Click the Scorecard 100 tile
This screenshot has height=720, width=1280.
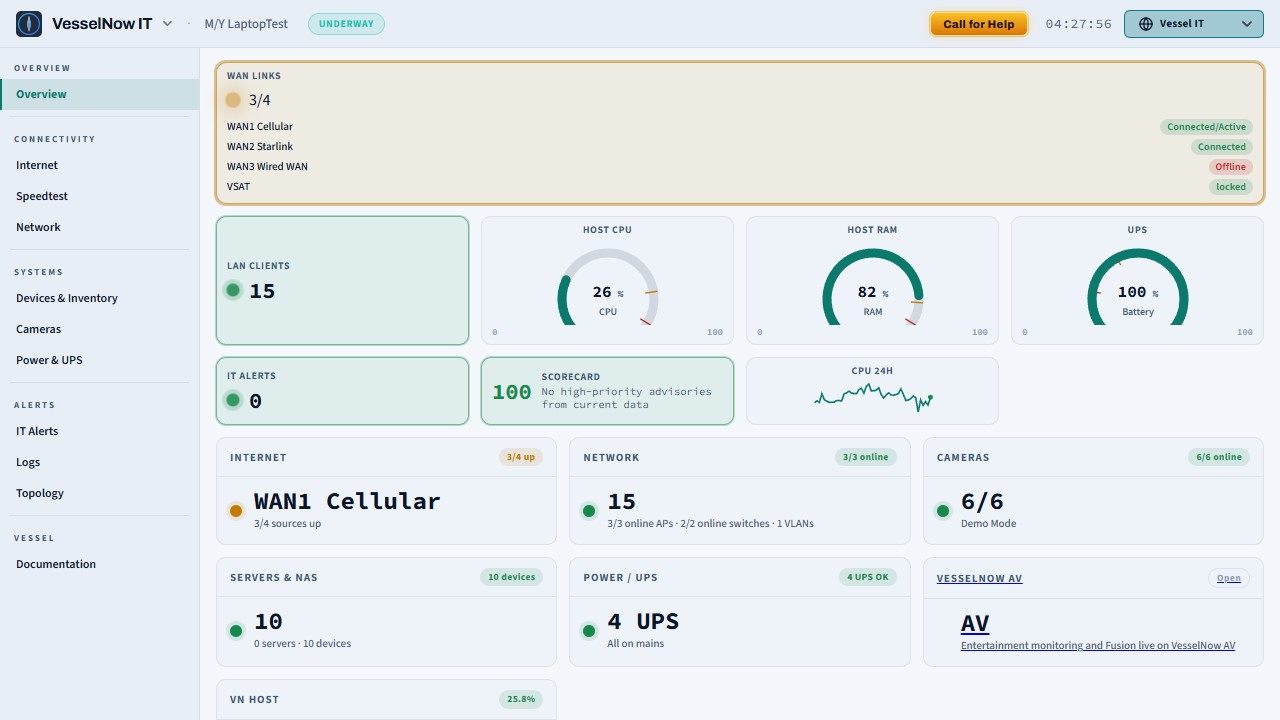click(607, 391)
